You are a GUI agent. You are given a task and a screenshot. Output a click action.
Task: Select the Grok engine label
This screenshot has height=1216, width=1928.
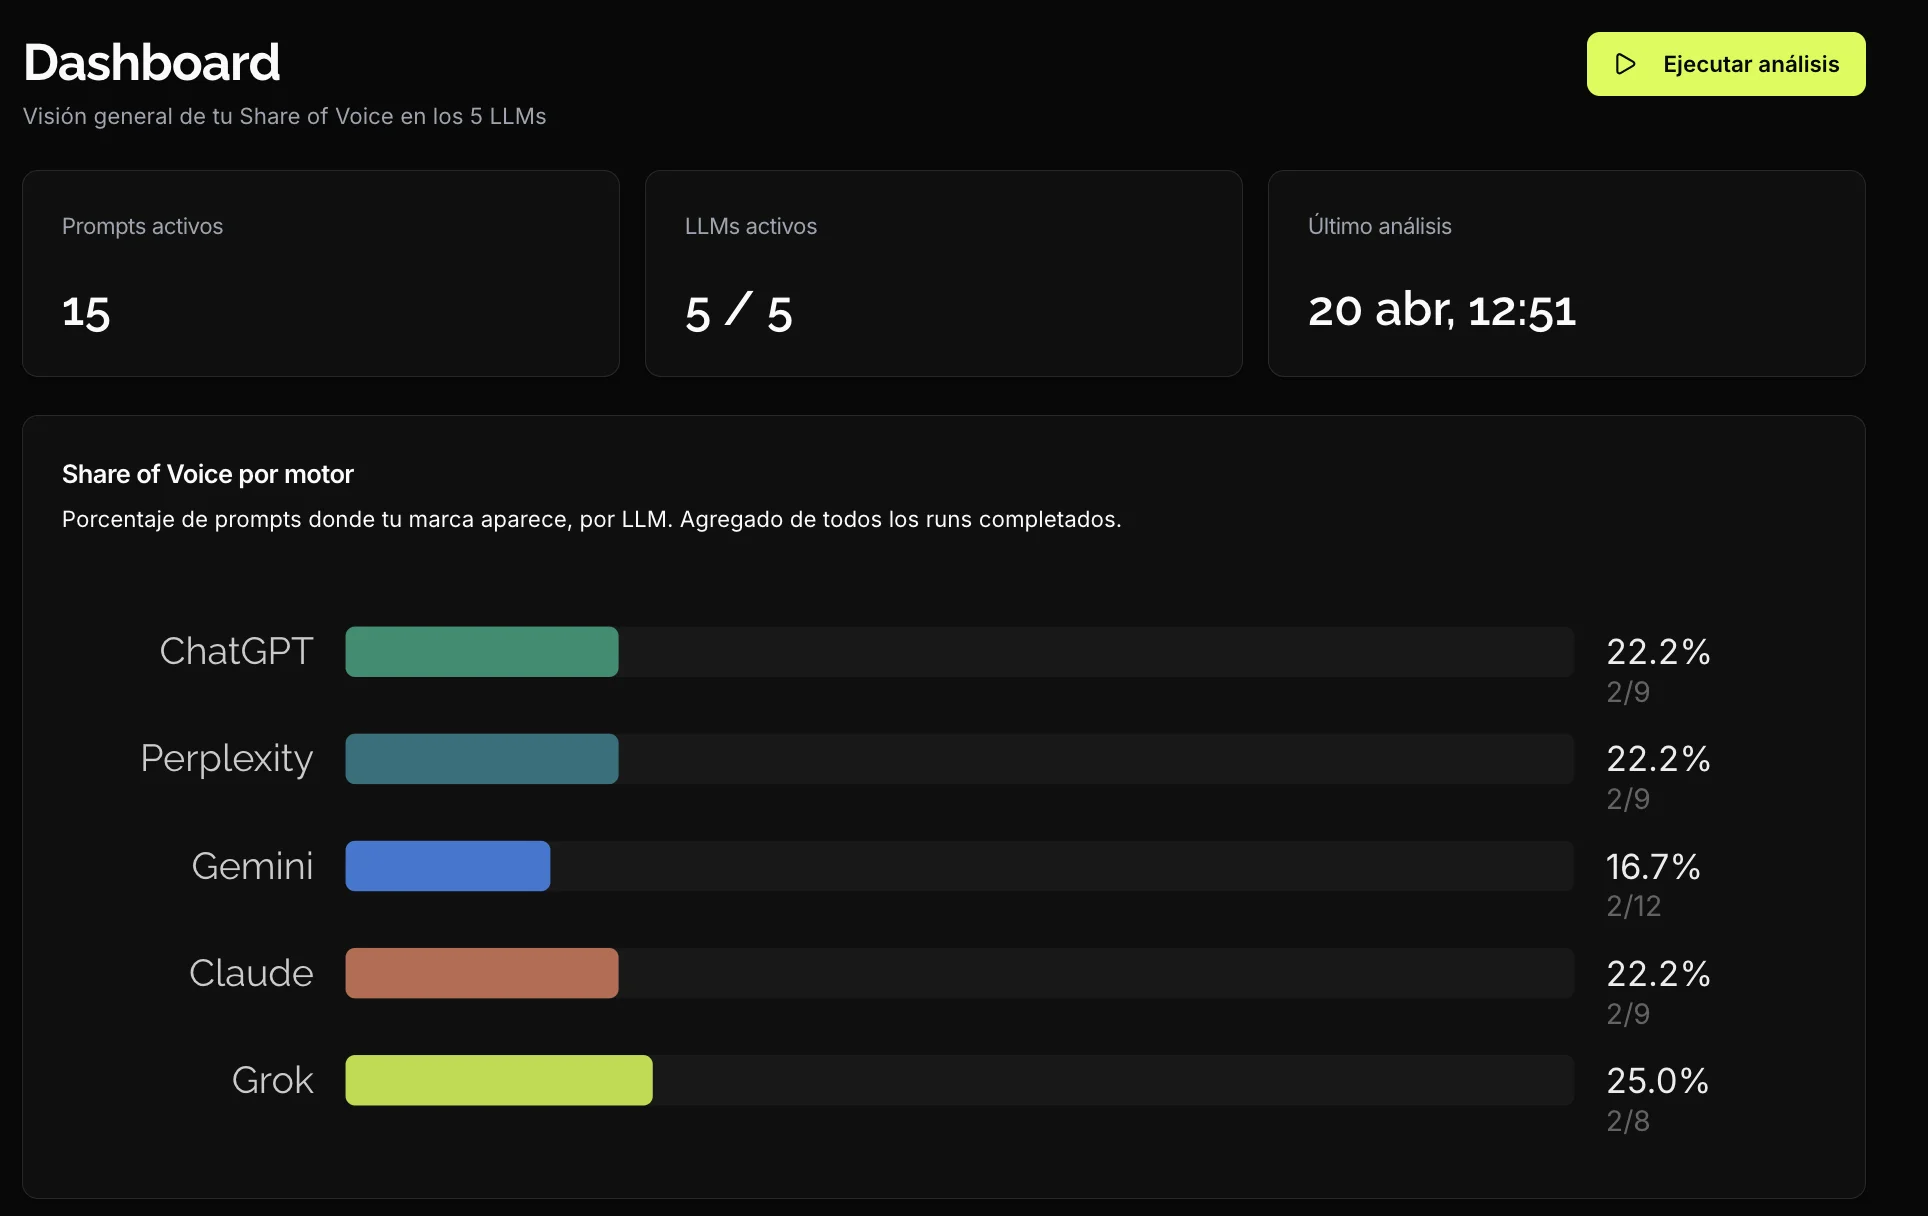coord(272,1080)
